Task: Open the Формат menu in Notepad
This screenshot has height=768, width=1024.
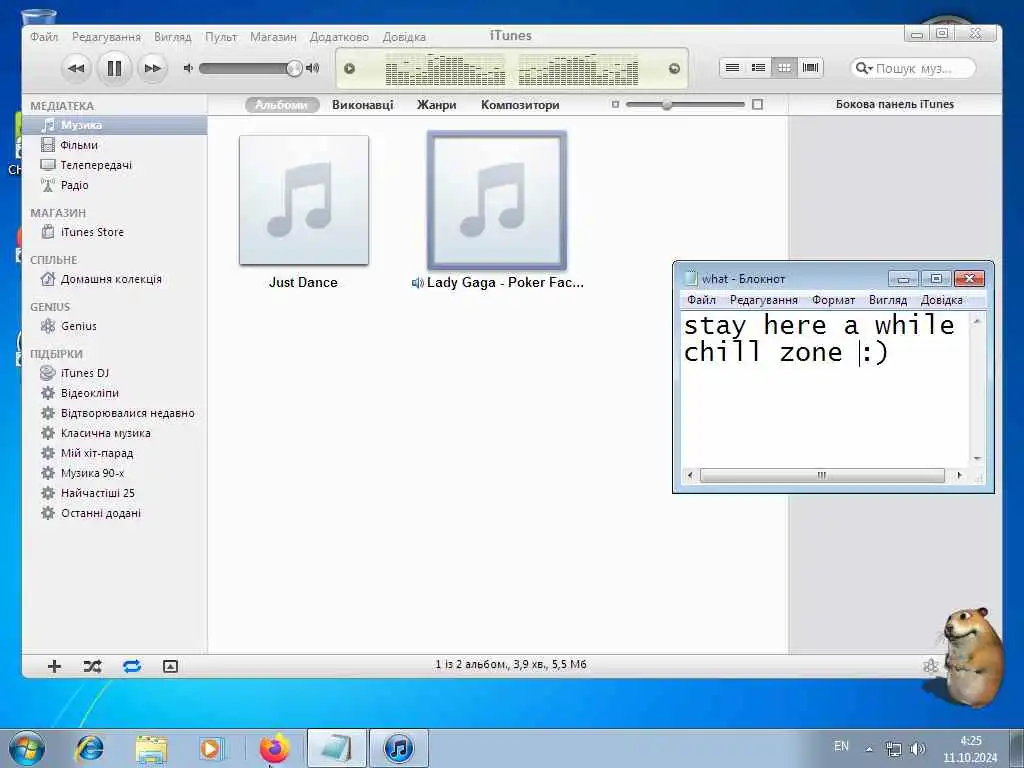Action: (833, 300)
